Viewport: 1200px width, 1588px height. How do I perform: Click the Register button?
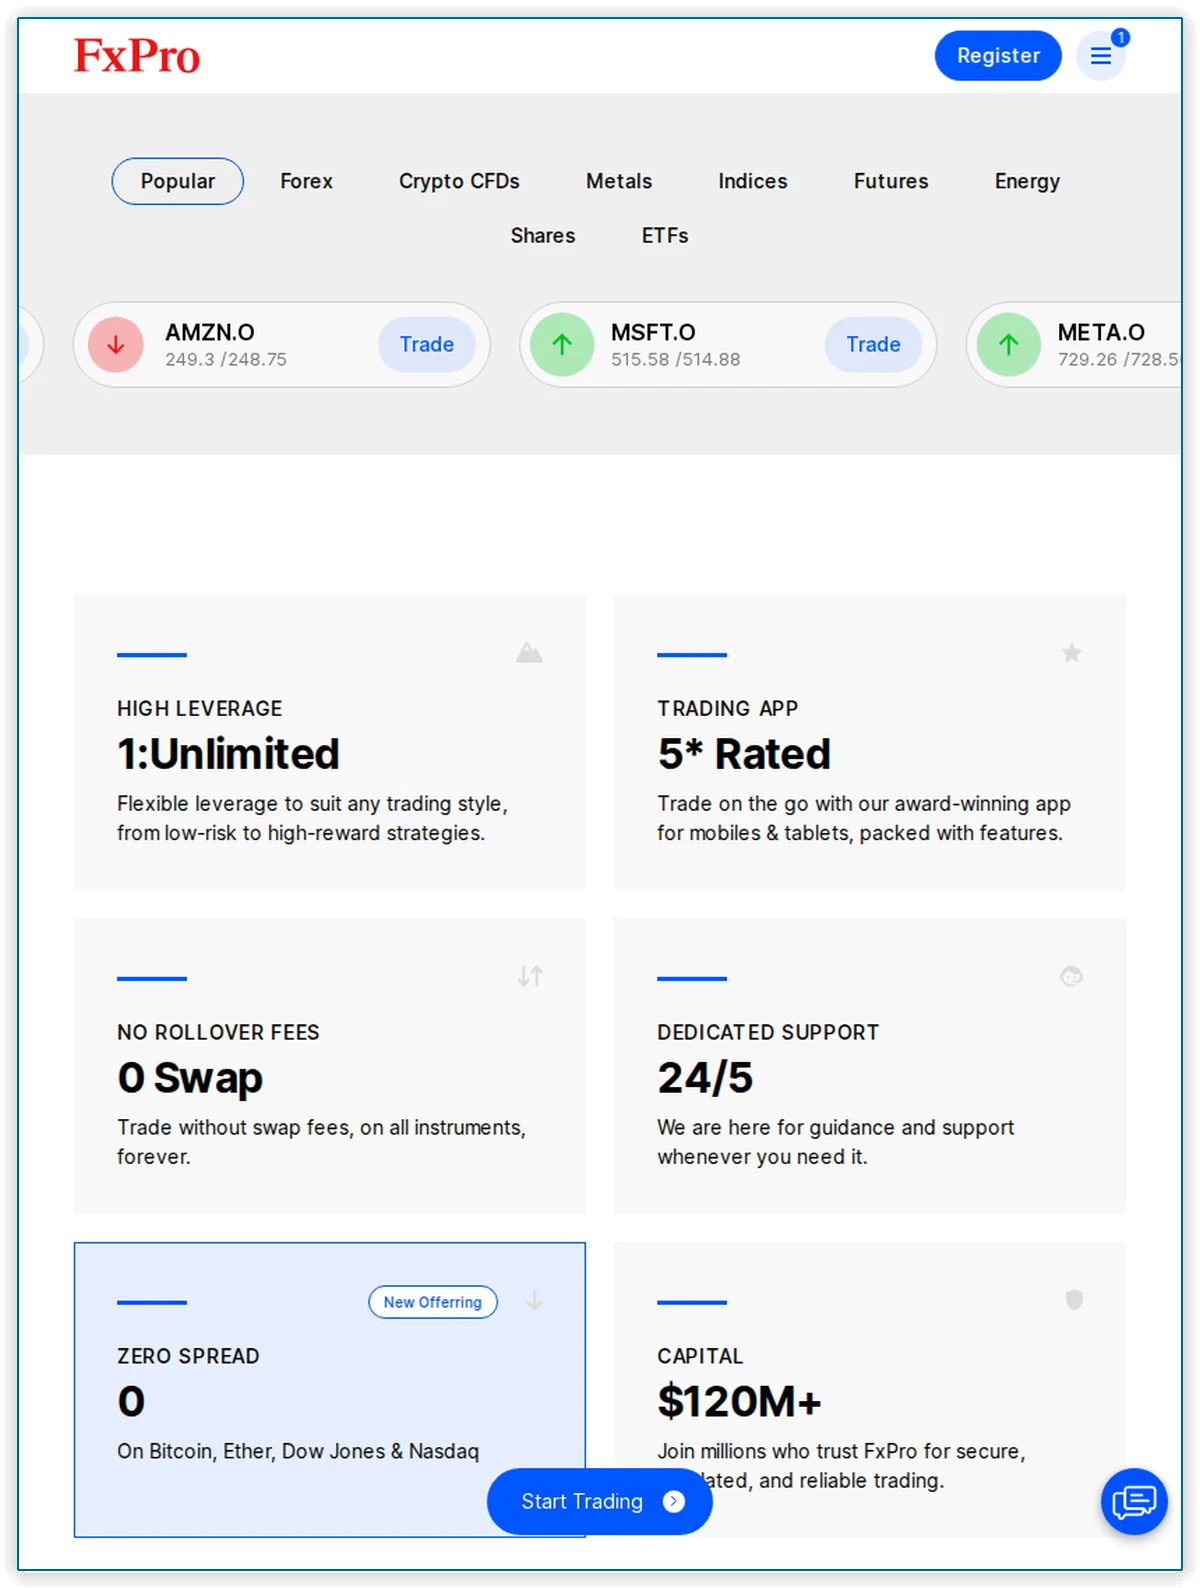pos(998,56)
